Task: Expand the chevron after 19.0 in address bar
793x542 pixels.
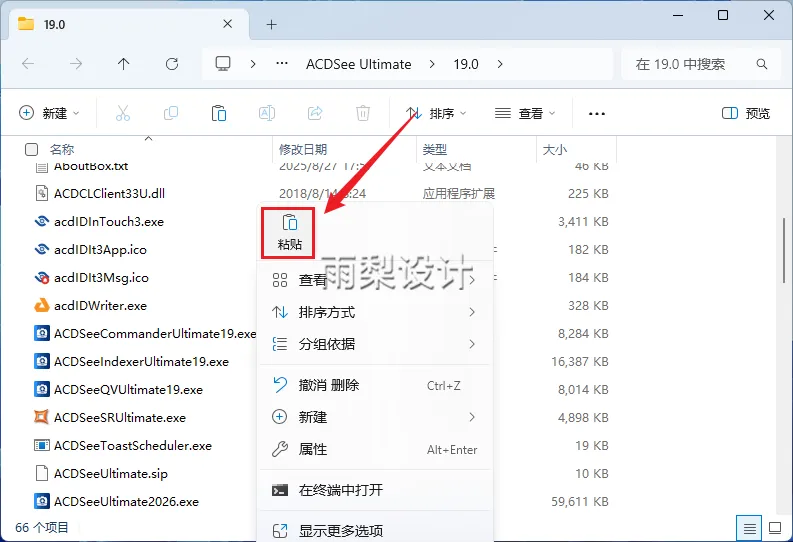Action: tap(500, 64)
